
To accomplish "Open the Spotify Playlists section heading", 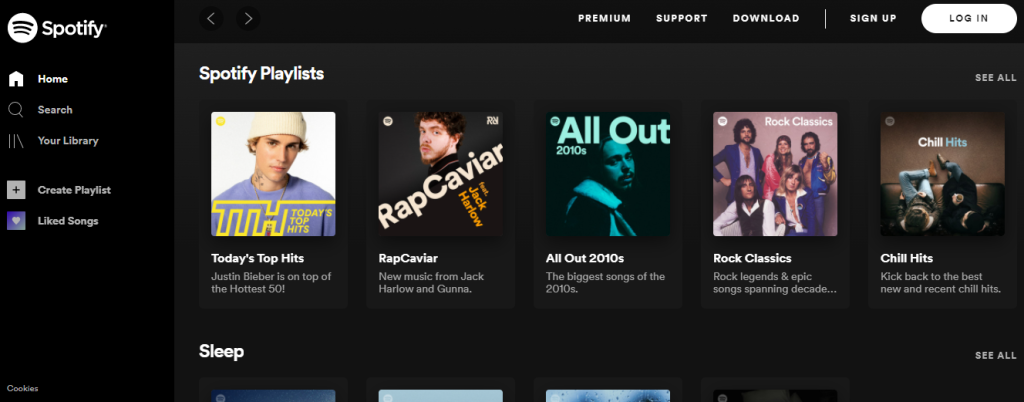I will [x=261, y=74].
